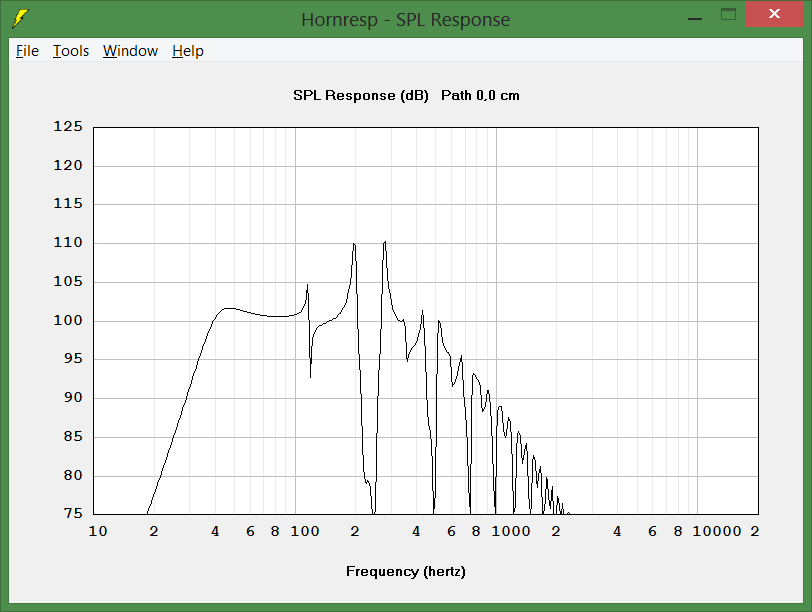Close the SPL Response window
This screenshot has width=812, height=612.
(x=774, y=14)
